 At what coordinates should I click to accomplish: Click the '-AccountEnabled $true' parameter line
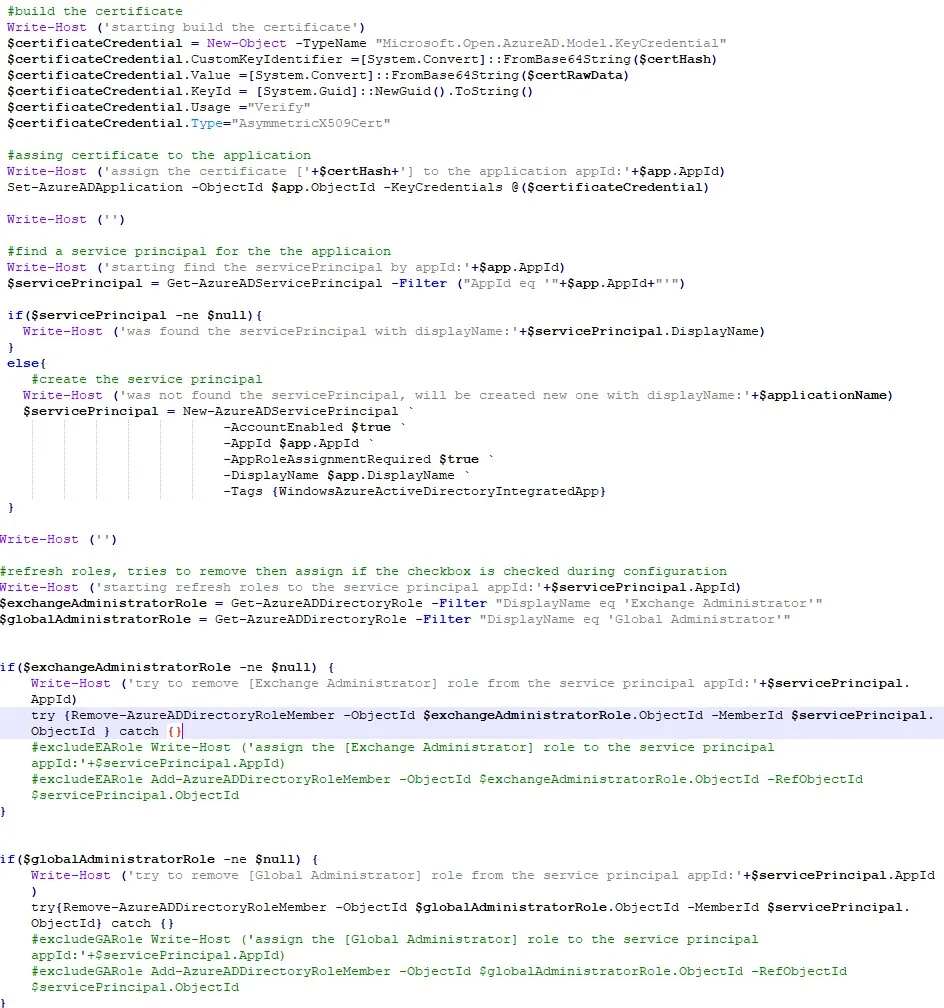(314, 428)
